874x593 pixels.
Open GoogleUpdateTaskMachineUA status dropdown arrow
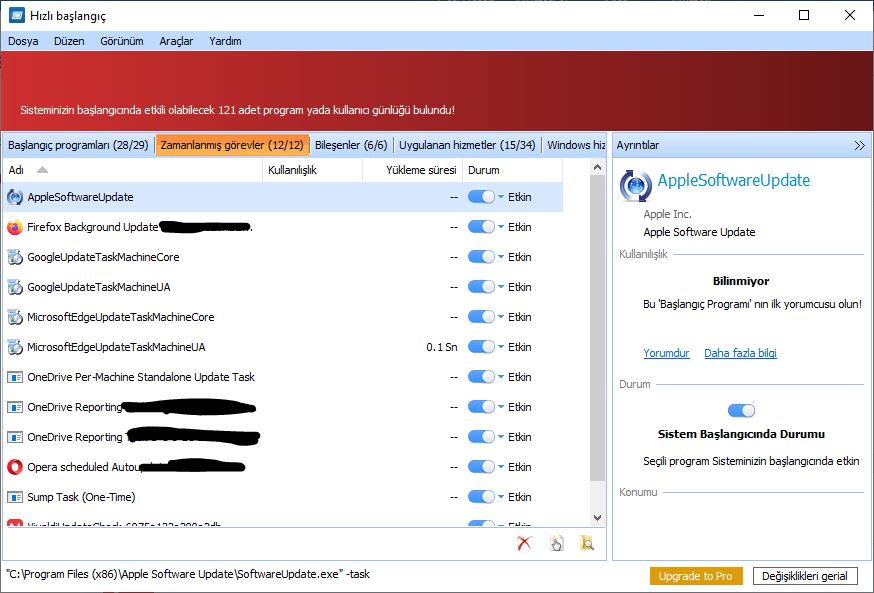501,287
